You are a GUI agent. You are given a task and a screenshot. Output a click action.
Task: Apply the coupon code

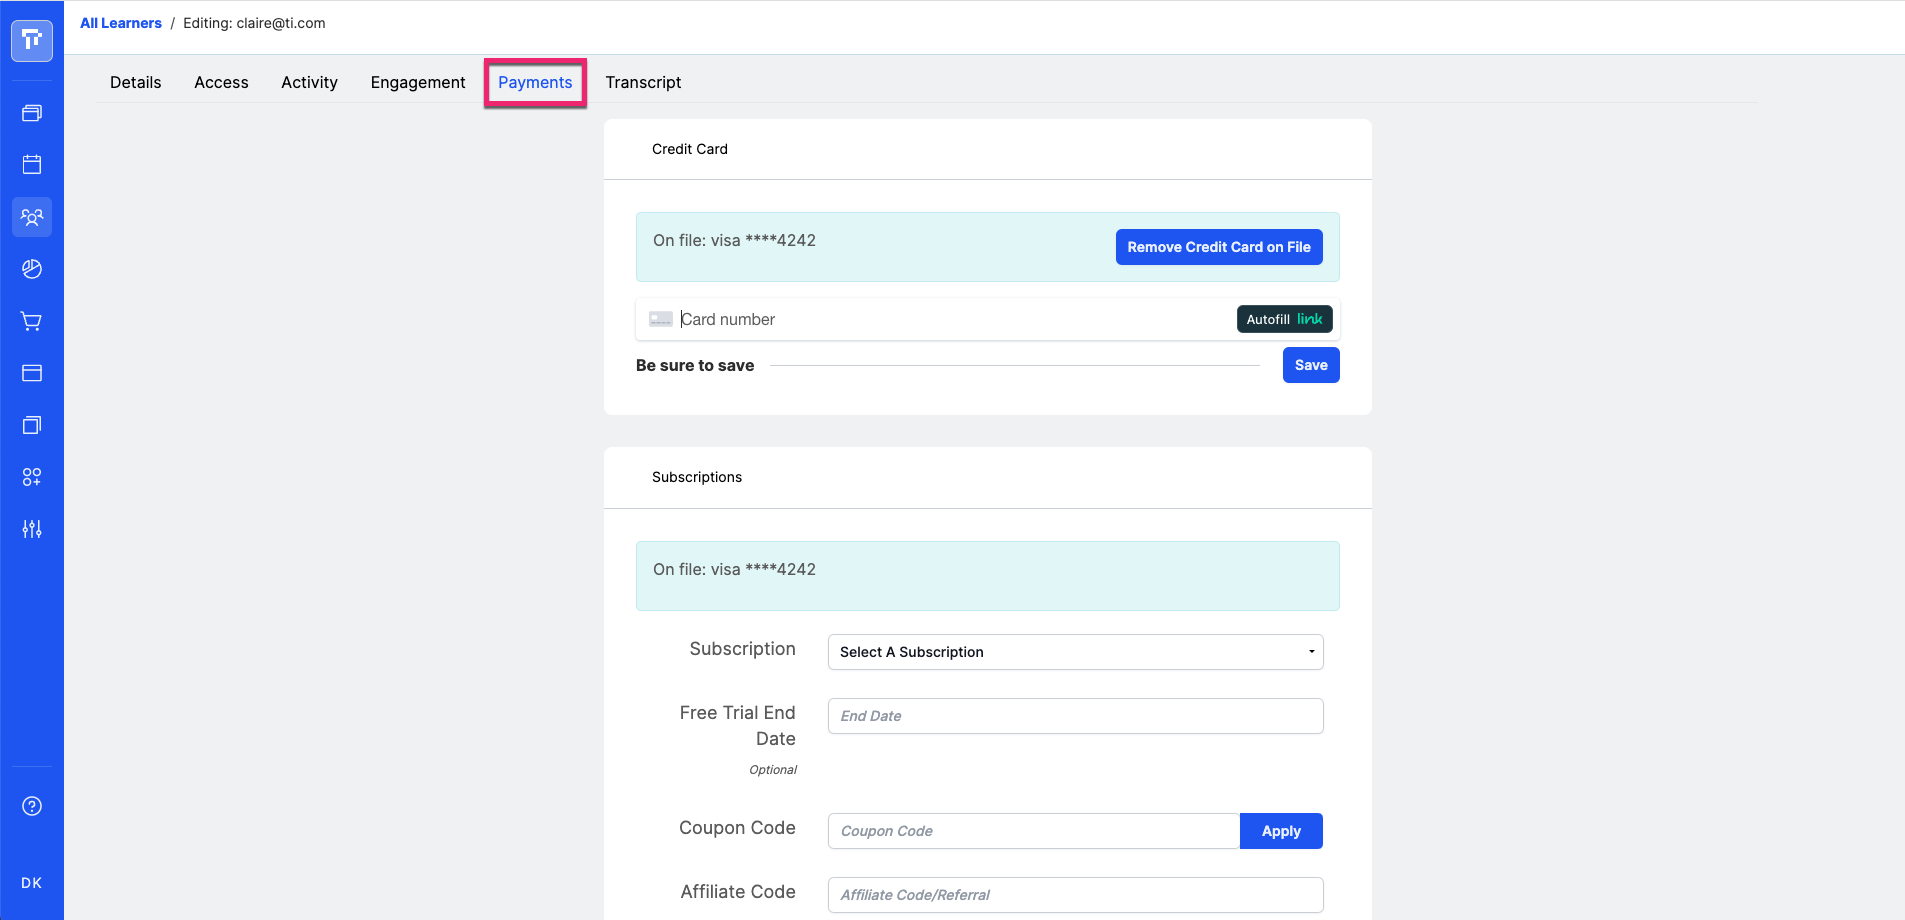tap(1281, 831)
